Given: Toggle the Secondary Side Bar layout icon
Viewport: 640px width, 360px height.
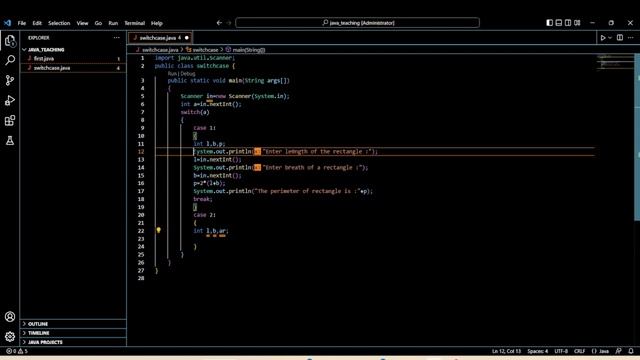Looking at the screenshot, I should click(x=568, y=23).
